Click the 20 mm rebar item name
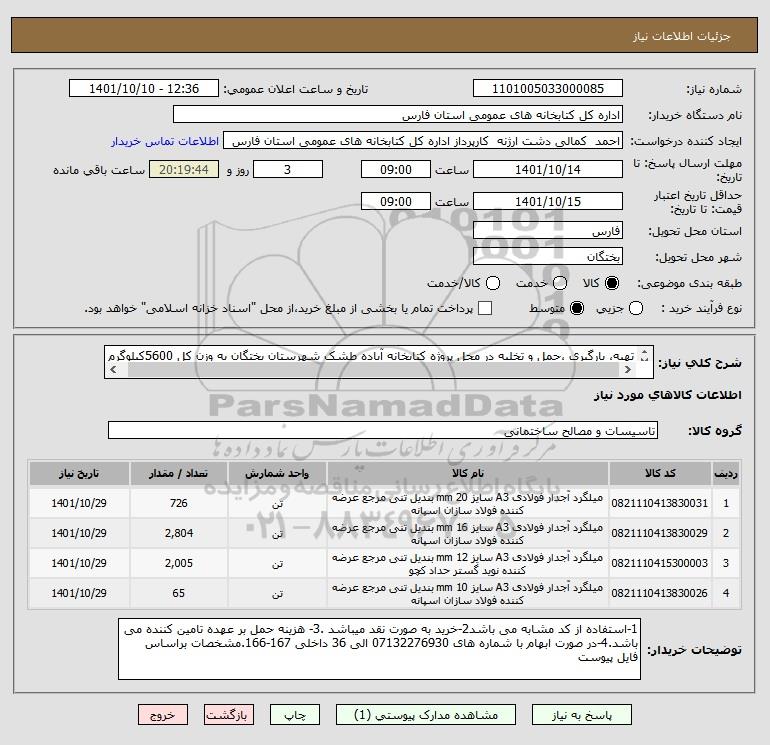 468,504
